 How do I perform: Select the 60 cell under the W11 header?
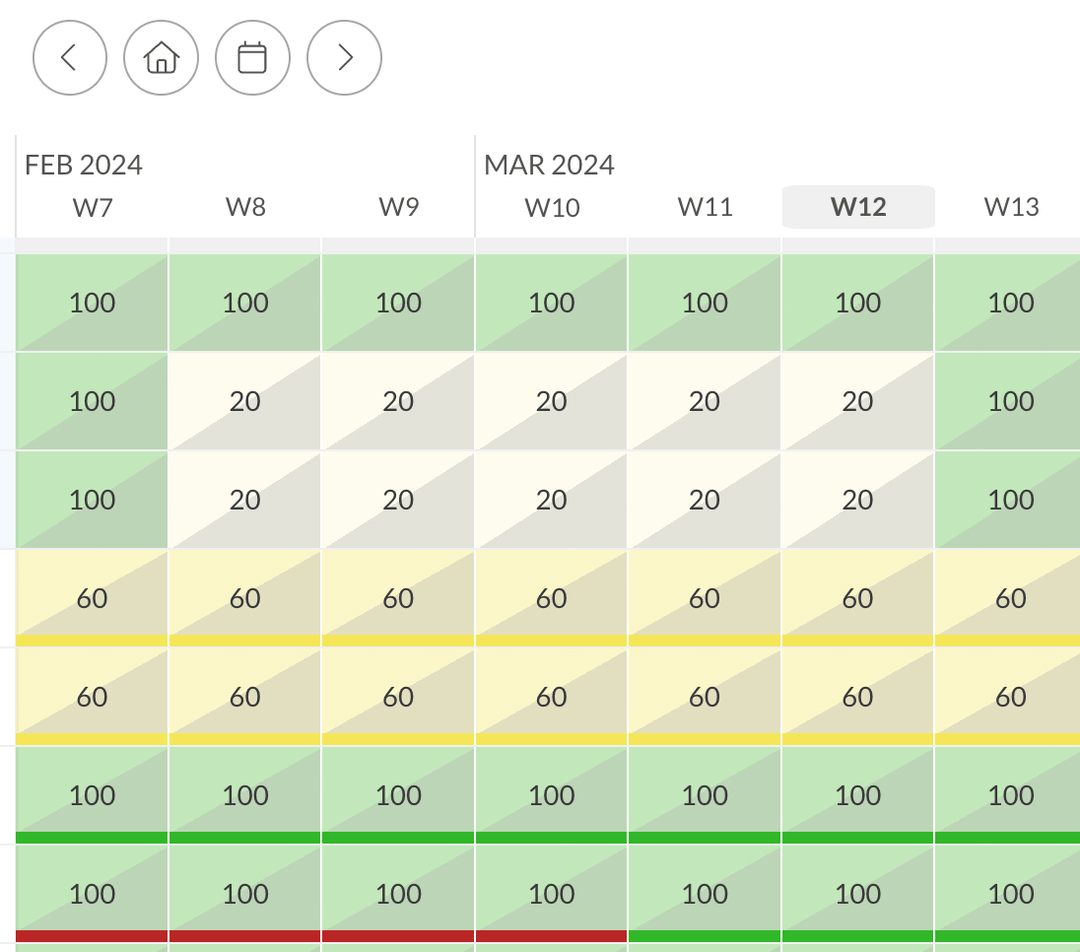(x=704, y=597)
